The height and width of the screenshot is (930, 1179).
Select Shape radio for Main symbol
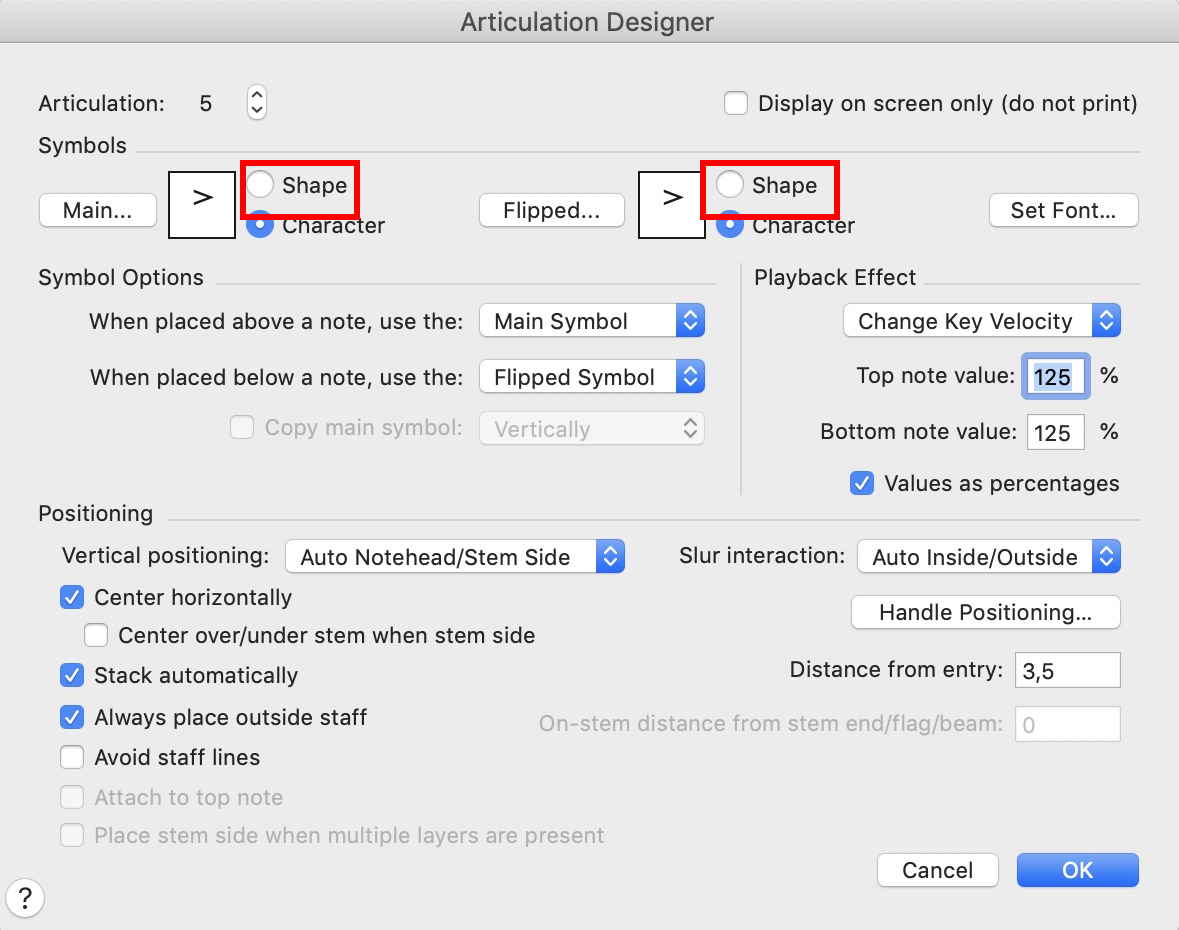(x=260, y=185)
